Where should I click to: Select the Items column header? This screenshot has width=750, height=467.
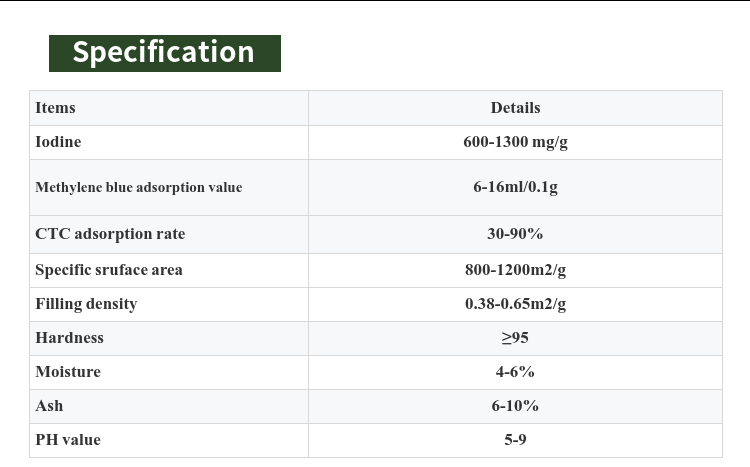[x=55, y=108]
